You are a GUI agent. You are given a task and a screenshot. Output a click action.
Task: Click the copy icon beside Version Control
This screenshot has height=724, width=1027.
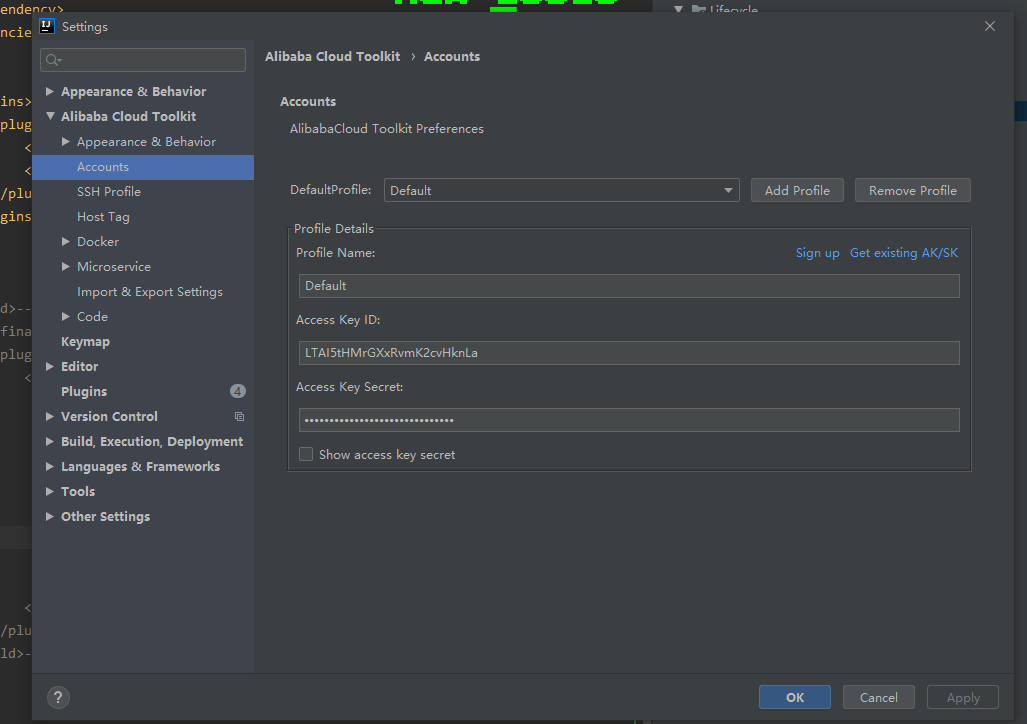point(239,417)
